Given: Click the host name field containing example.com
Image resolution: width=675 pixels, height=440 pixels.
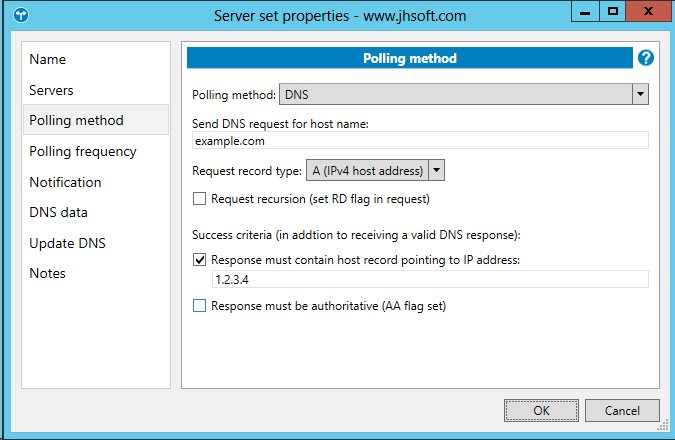Looking at the screenshot, I should click(x=420, y=141).
